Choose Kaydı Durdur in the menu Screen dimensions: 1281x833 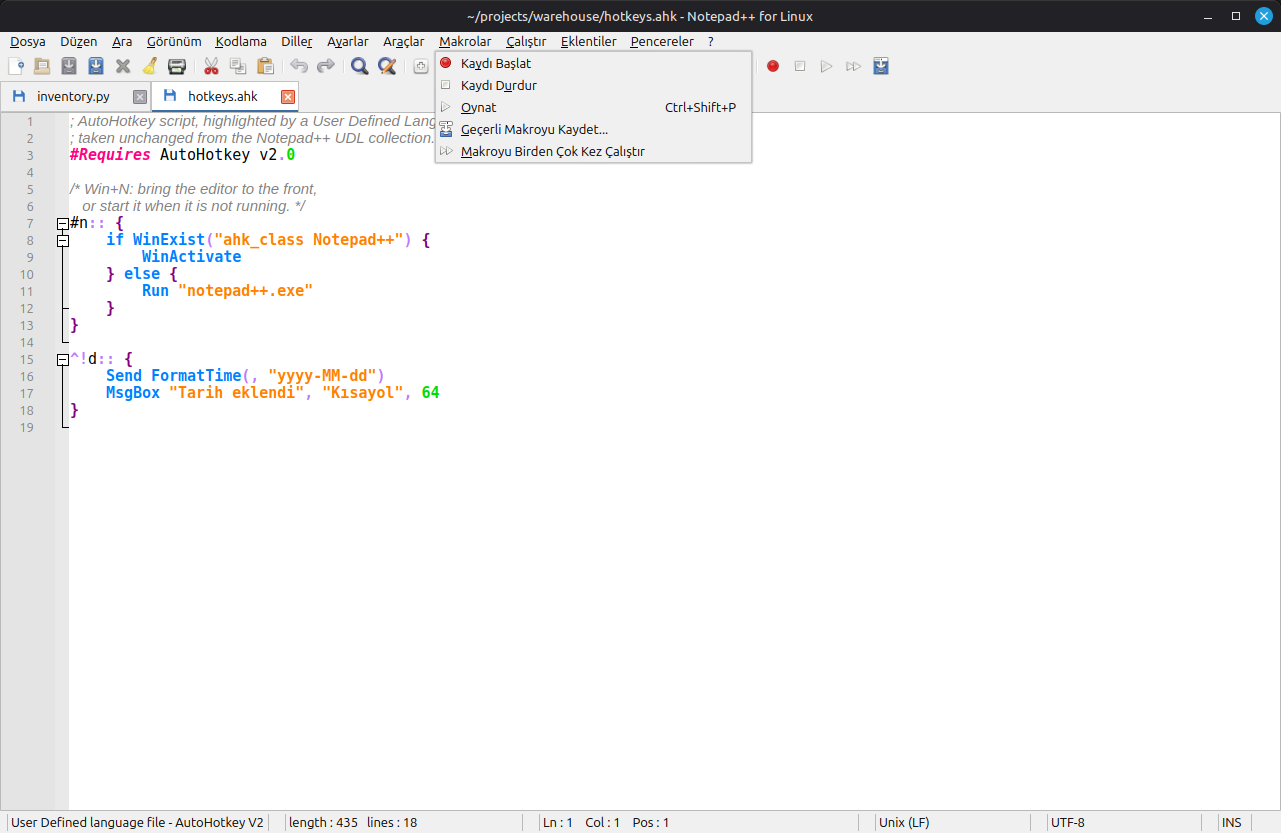pyautogui.click(x=593, y=85)
